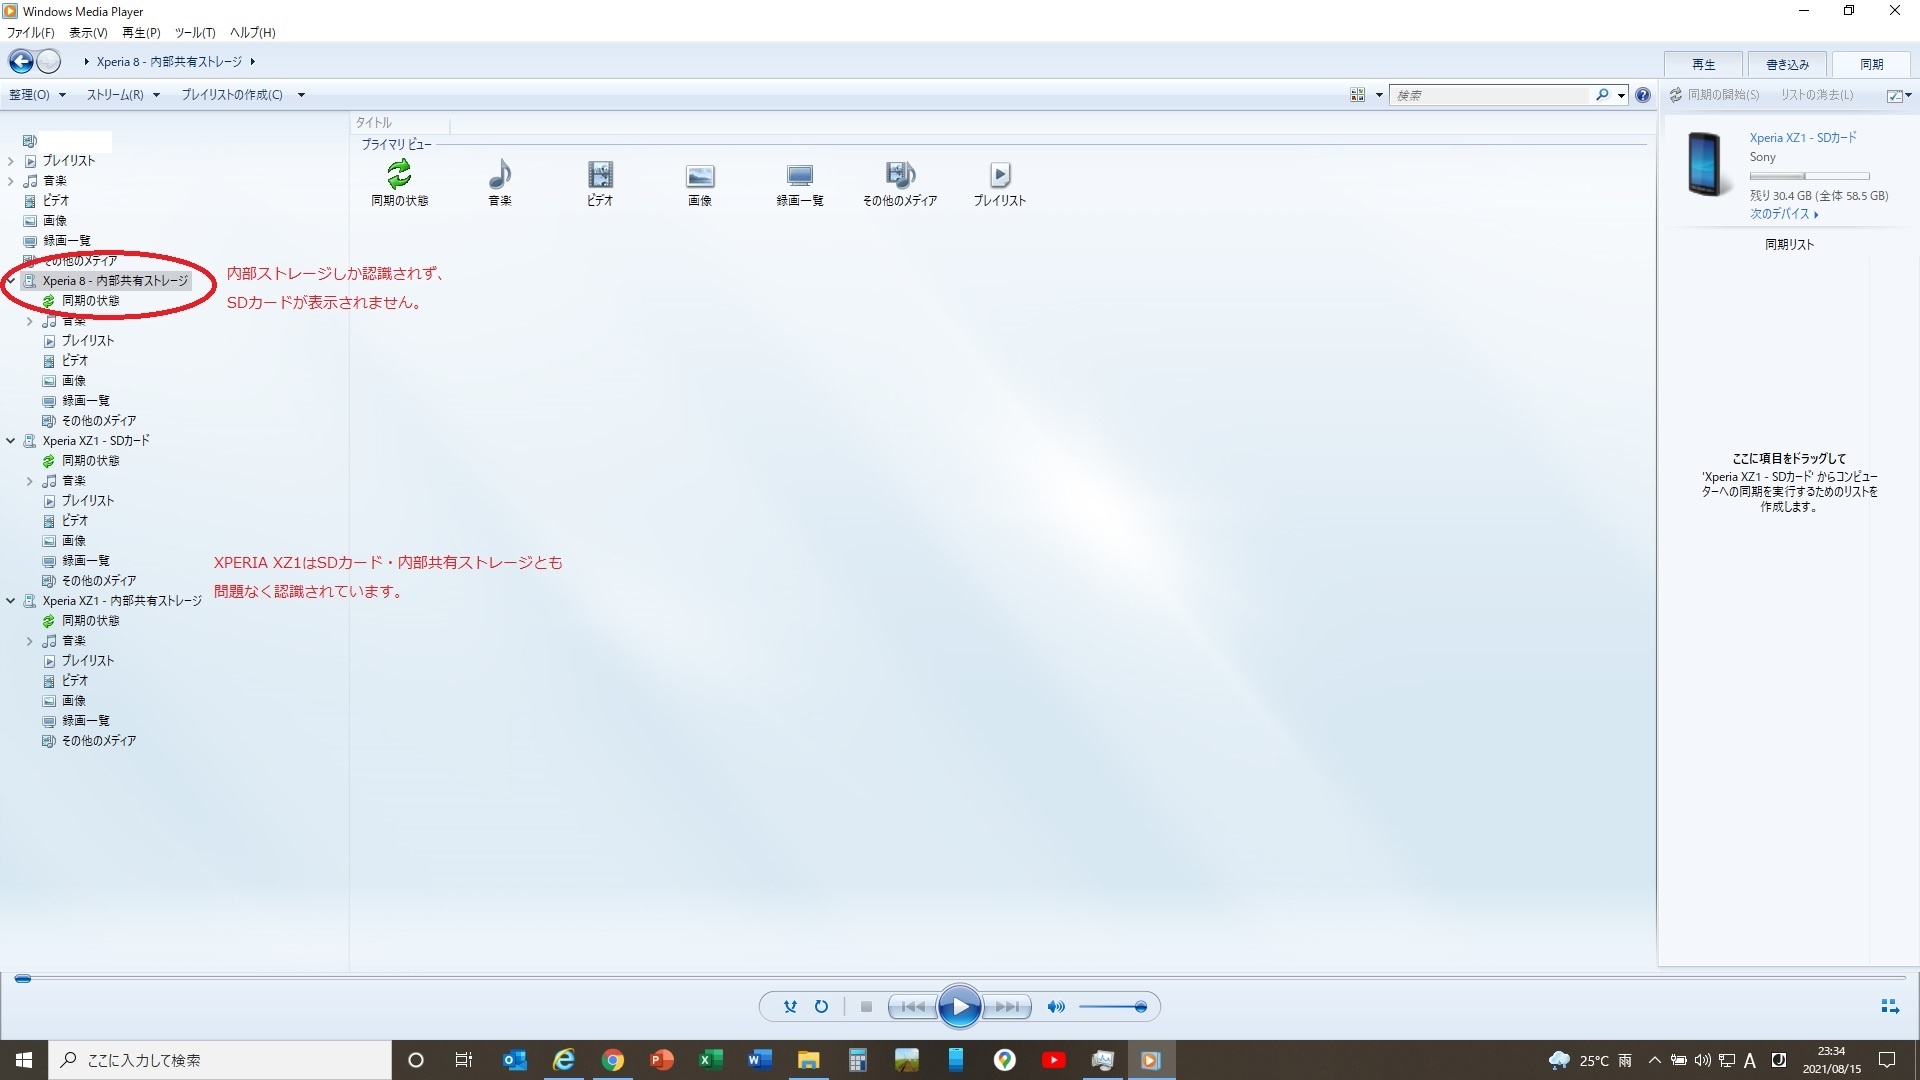Open File Explorer from the taskbar
1920x1080 pixels.
808,1060
